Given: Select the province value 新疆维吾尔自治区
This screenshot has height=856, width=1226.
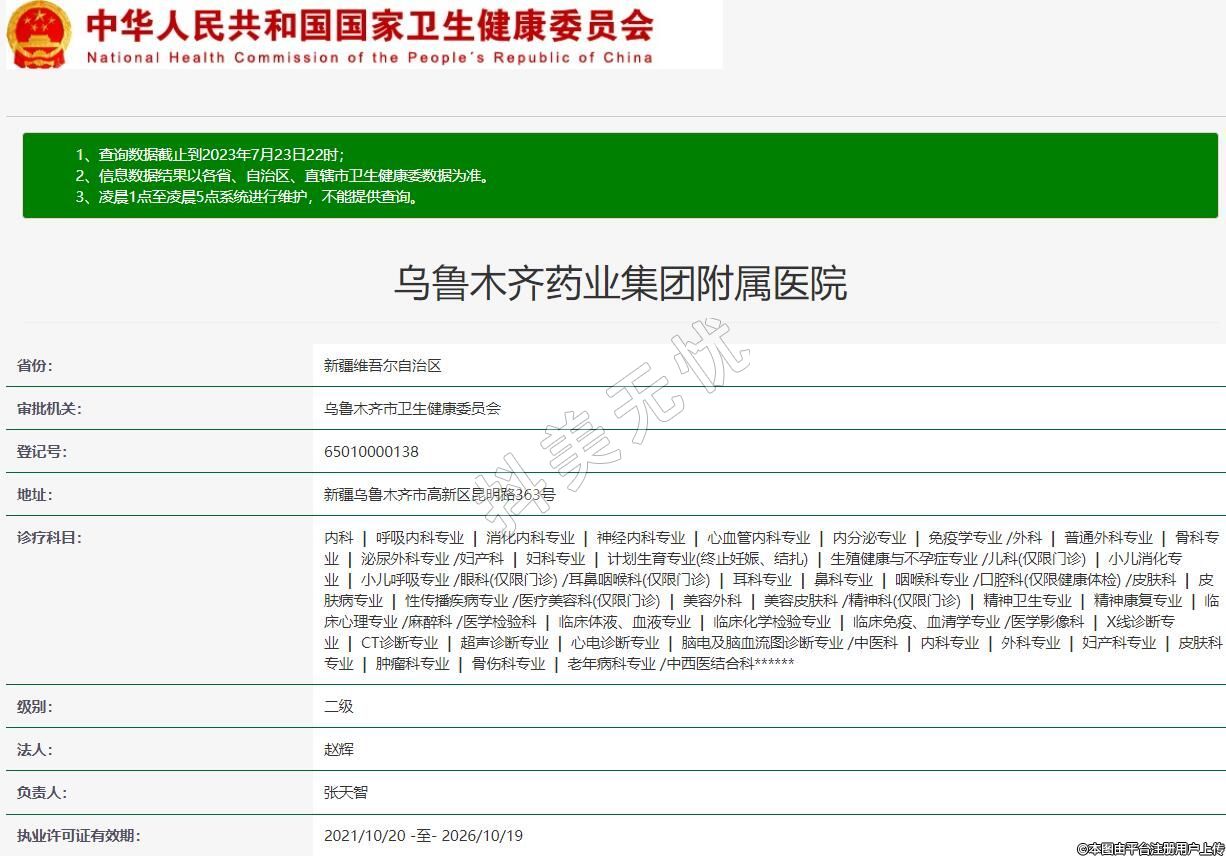Looking at the screenshot, I should click(x=383, y=366).
